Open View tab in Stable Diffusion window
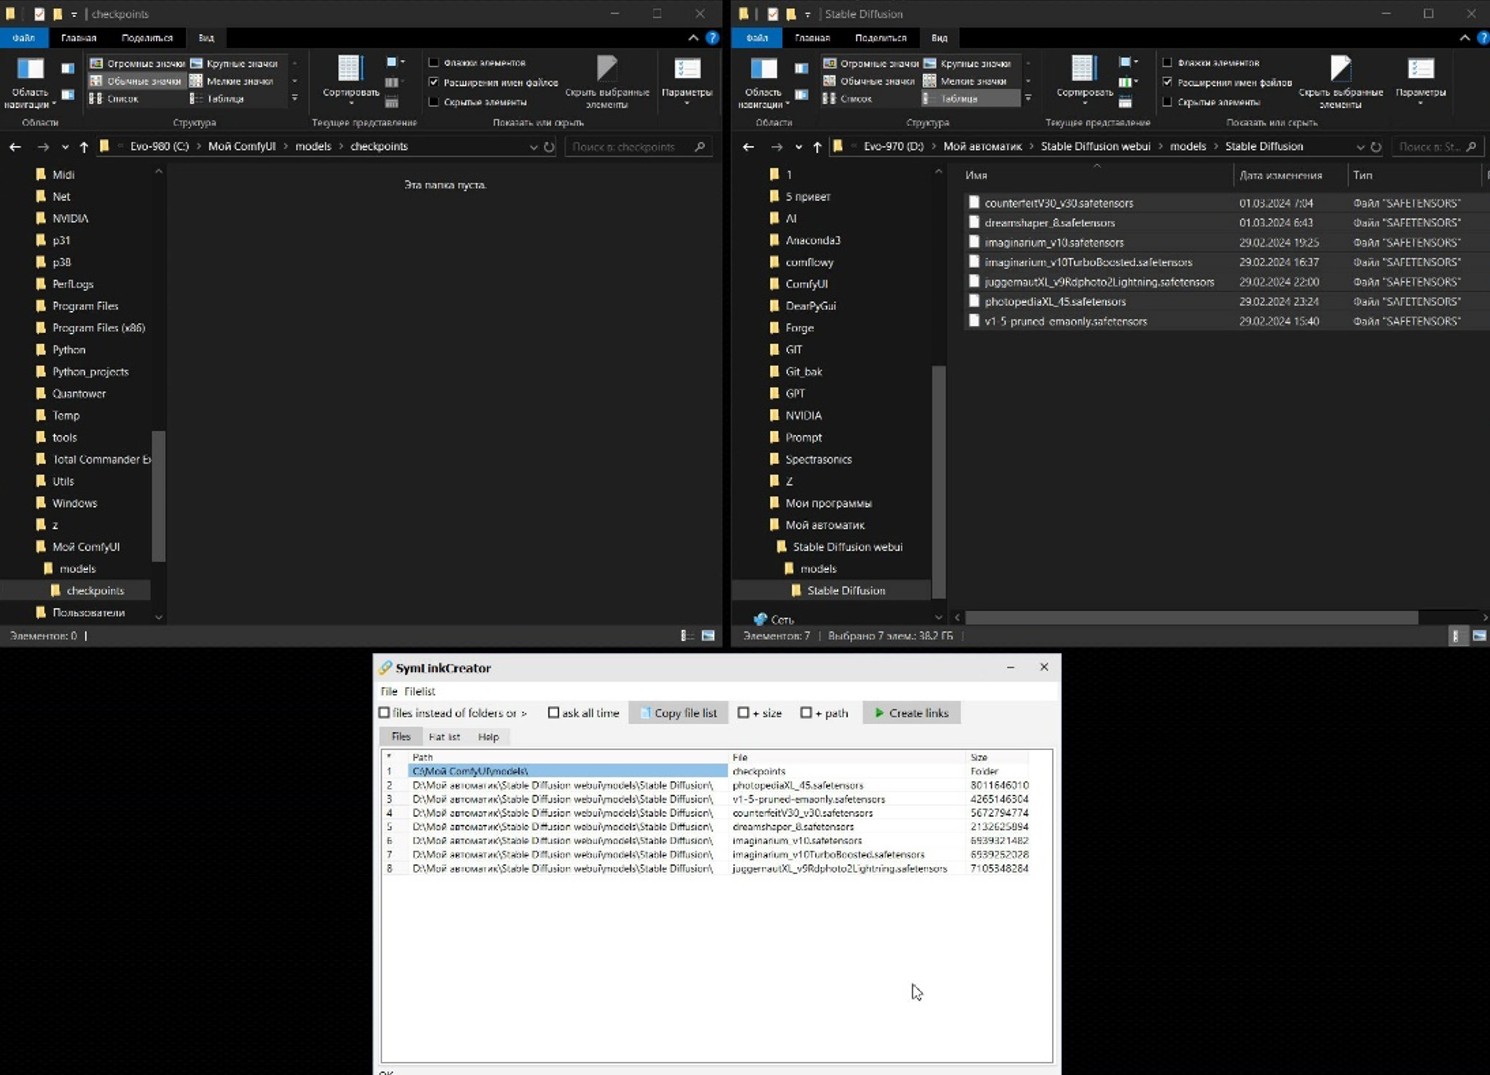The width and height of the screenshot is (1490, 1075). tap(939, 38)
